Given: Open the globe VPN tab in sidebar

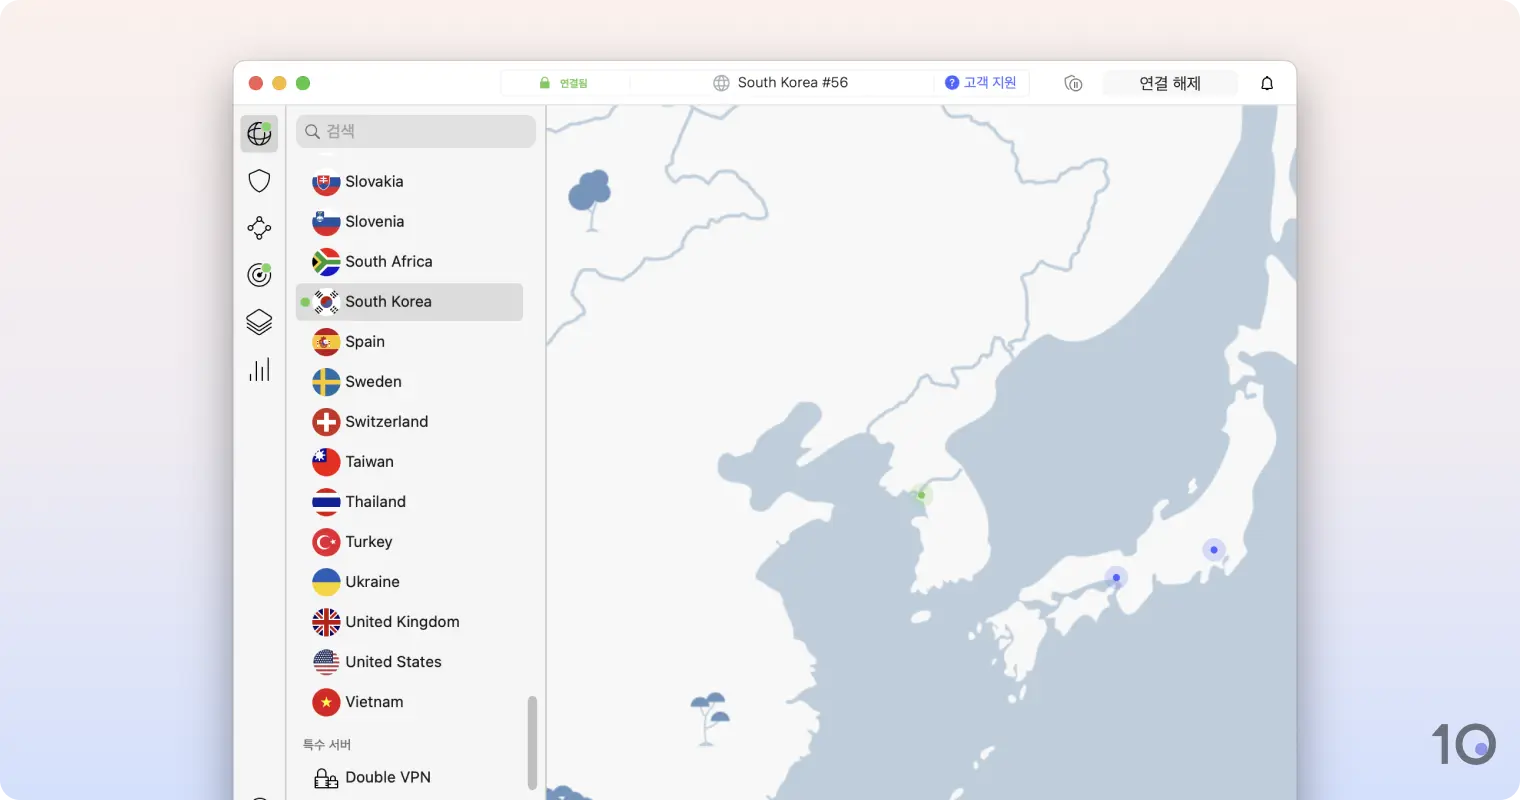Looking at the screenshot, I should click(x=259, y=133).
